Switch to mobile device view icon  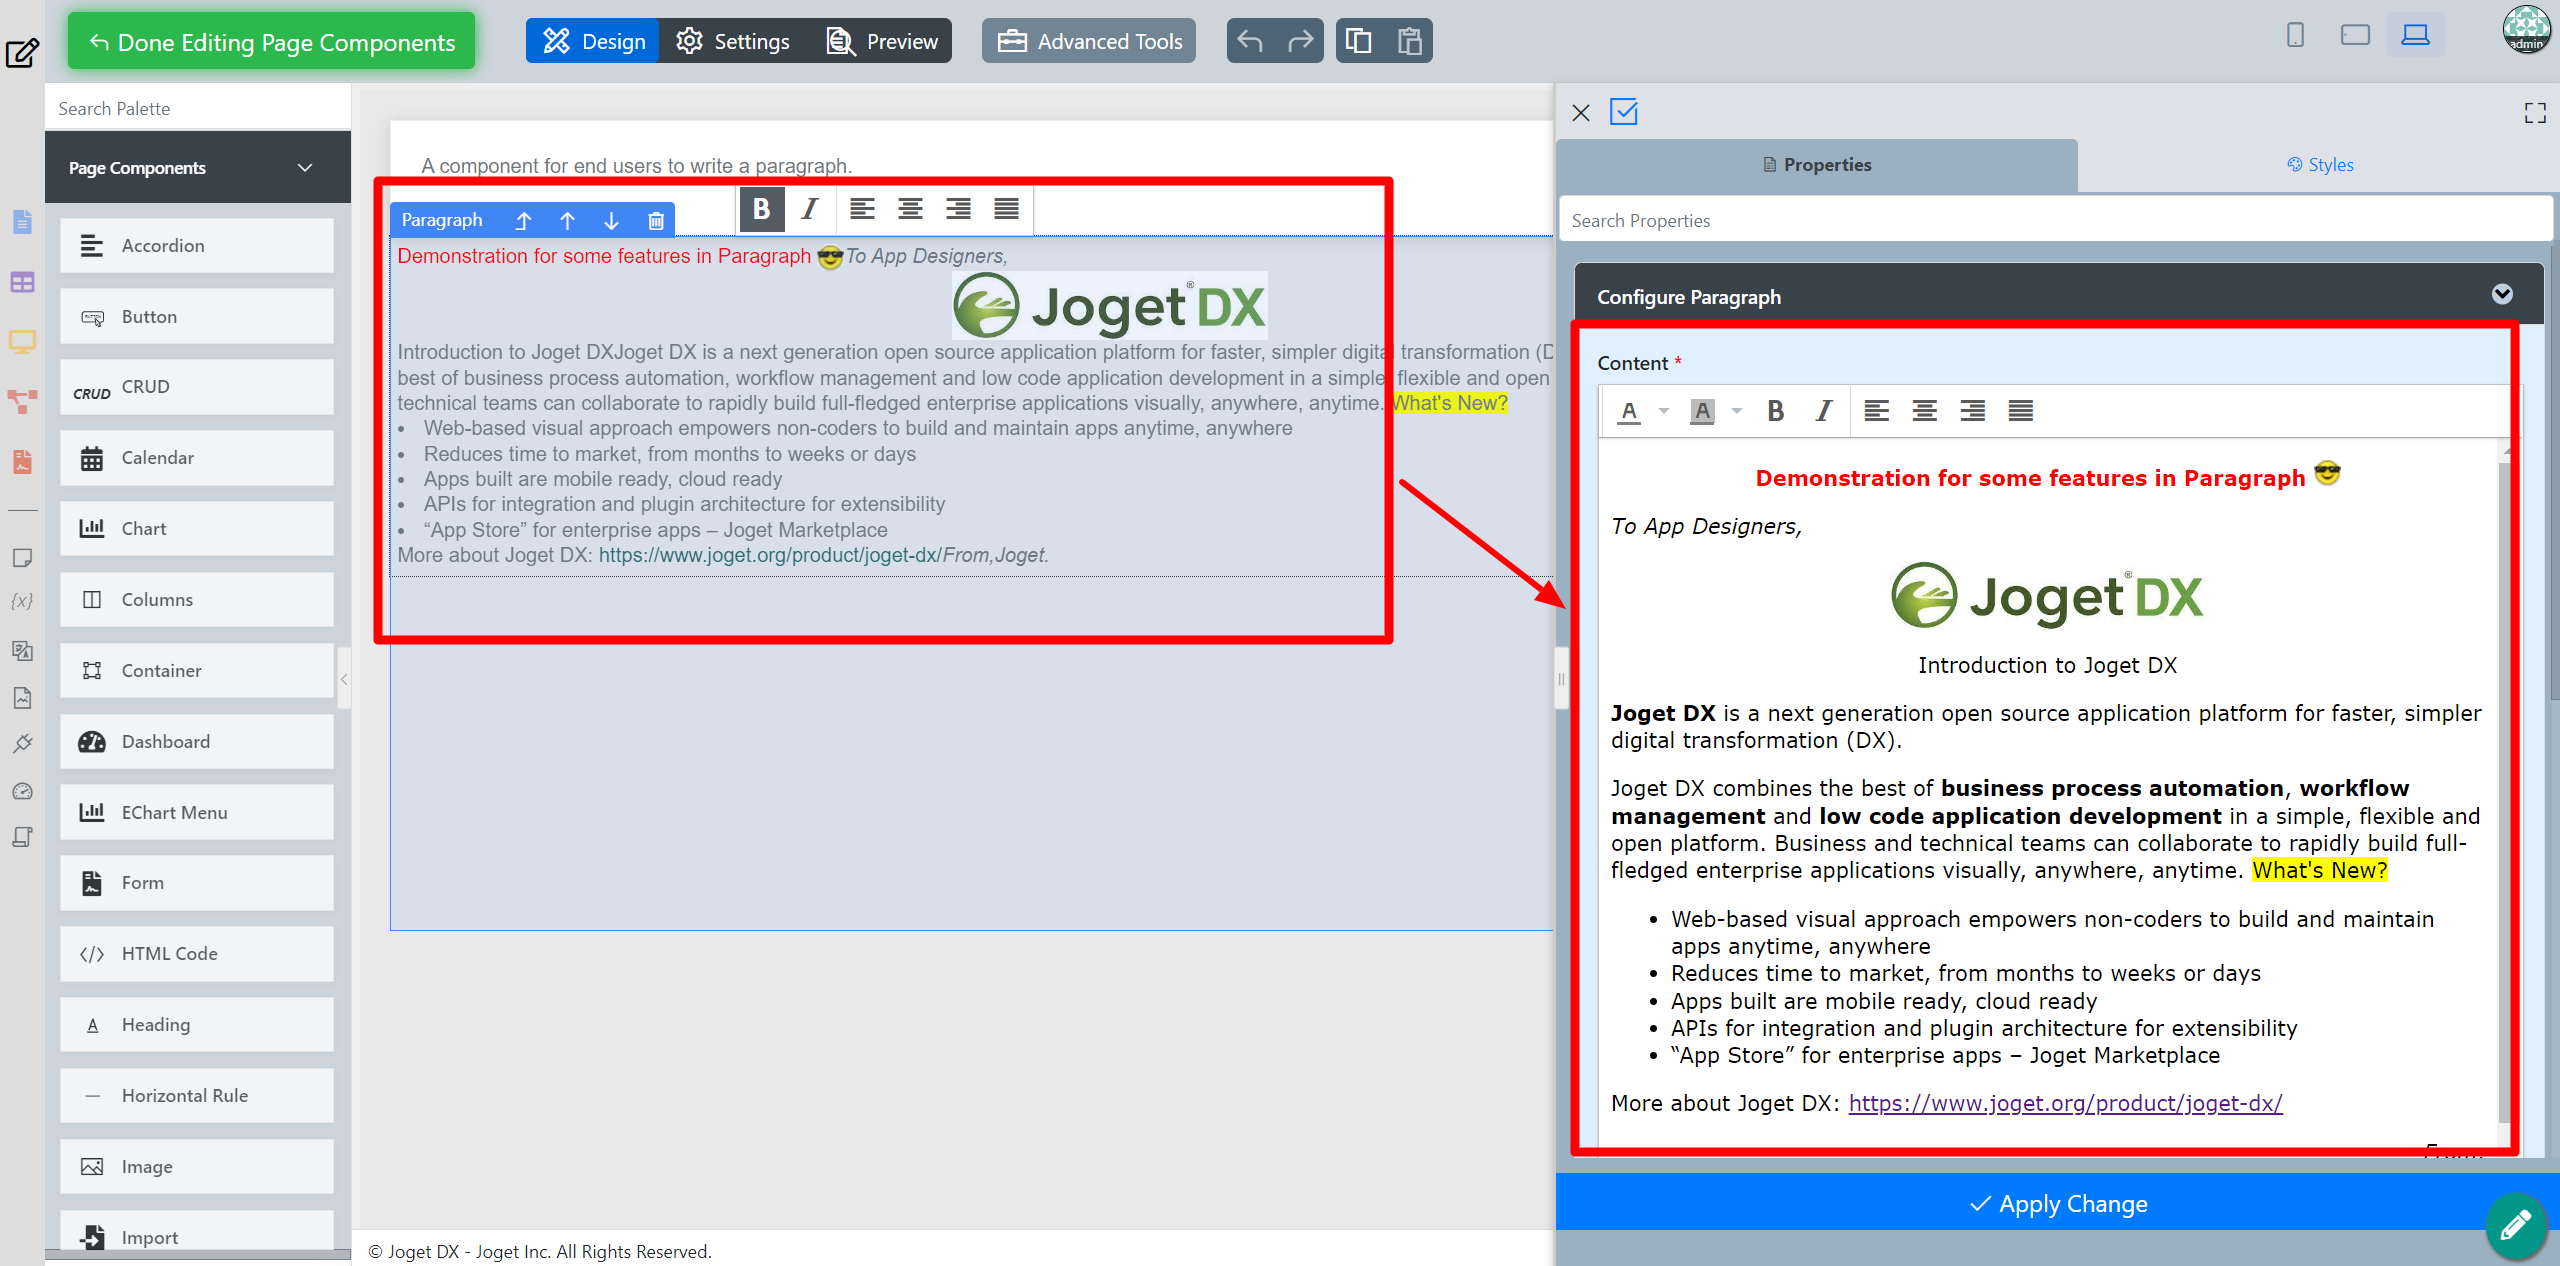tap(2295, 36)
